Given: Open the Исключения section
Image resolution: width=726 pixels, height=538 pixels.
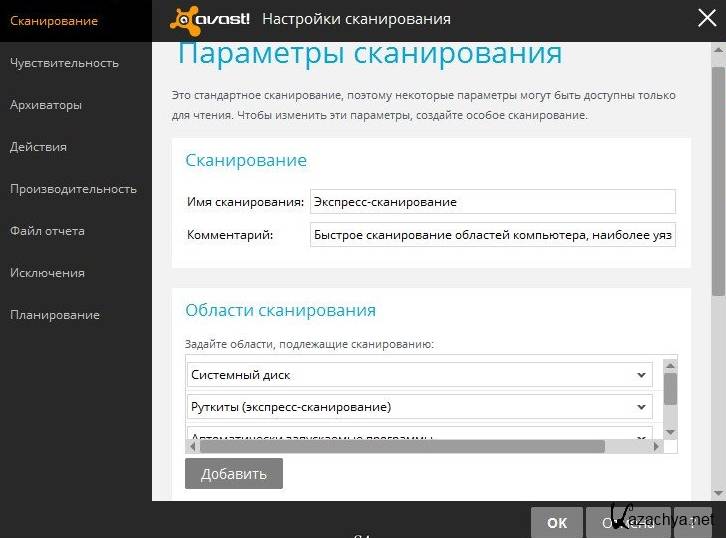Looking at the screenshot, I should point(47,273).
